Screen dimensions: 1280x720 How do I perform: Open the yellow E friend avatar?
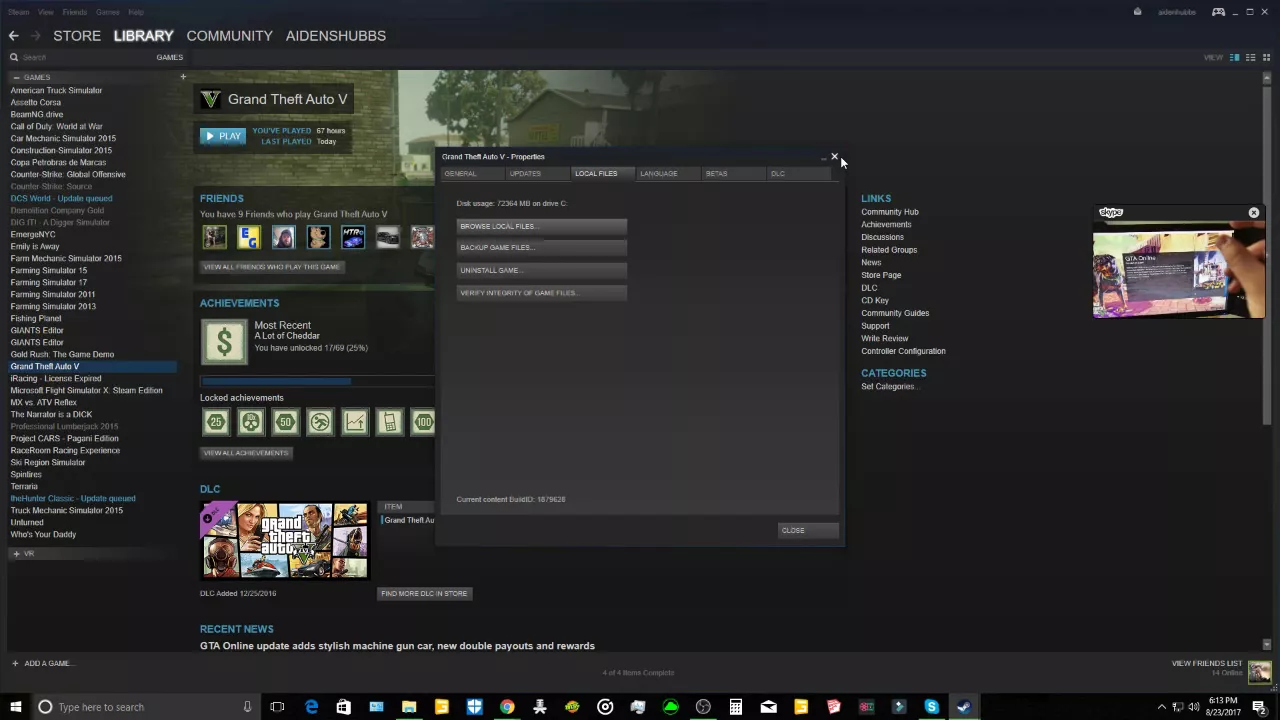249,237
